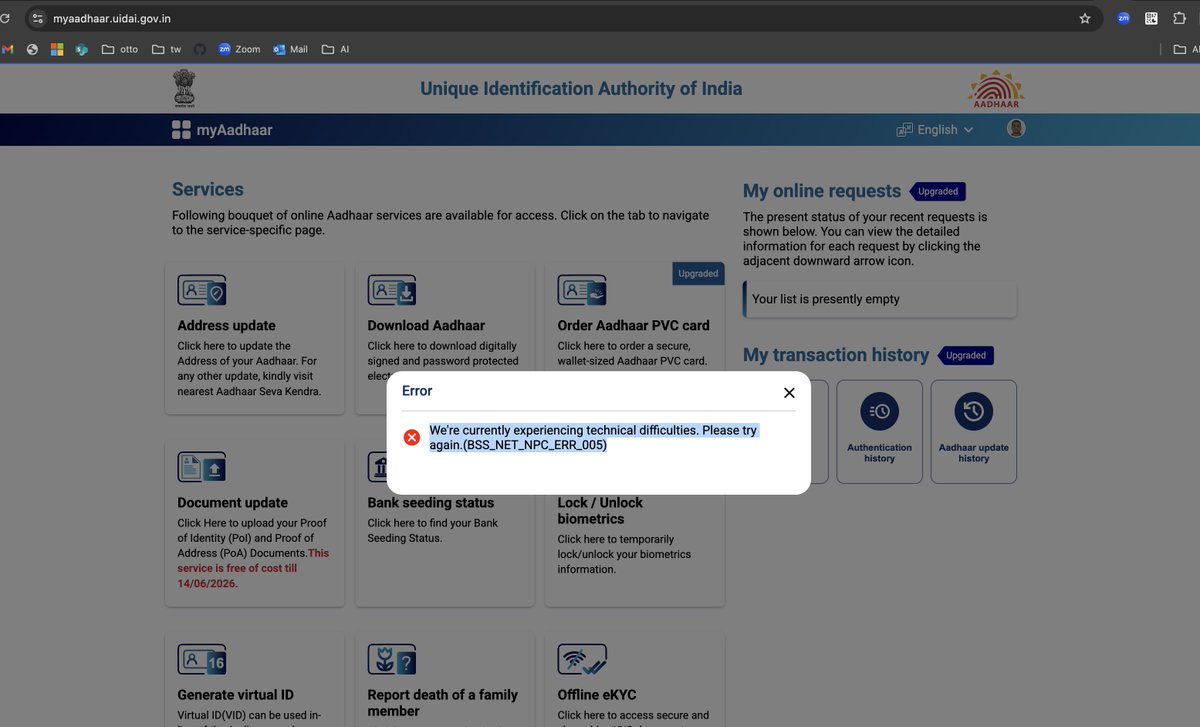Expand the English language dropdown chevron
Image resolution: width=1200 pixels, height=727 pixels.
[968, 130]
